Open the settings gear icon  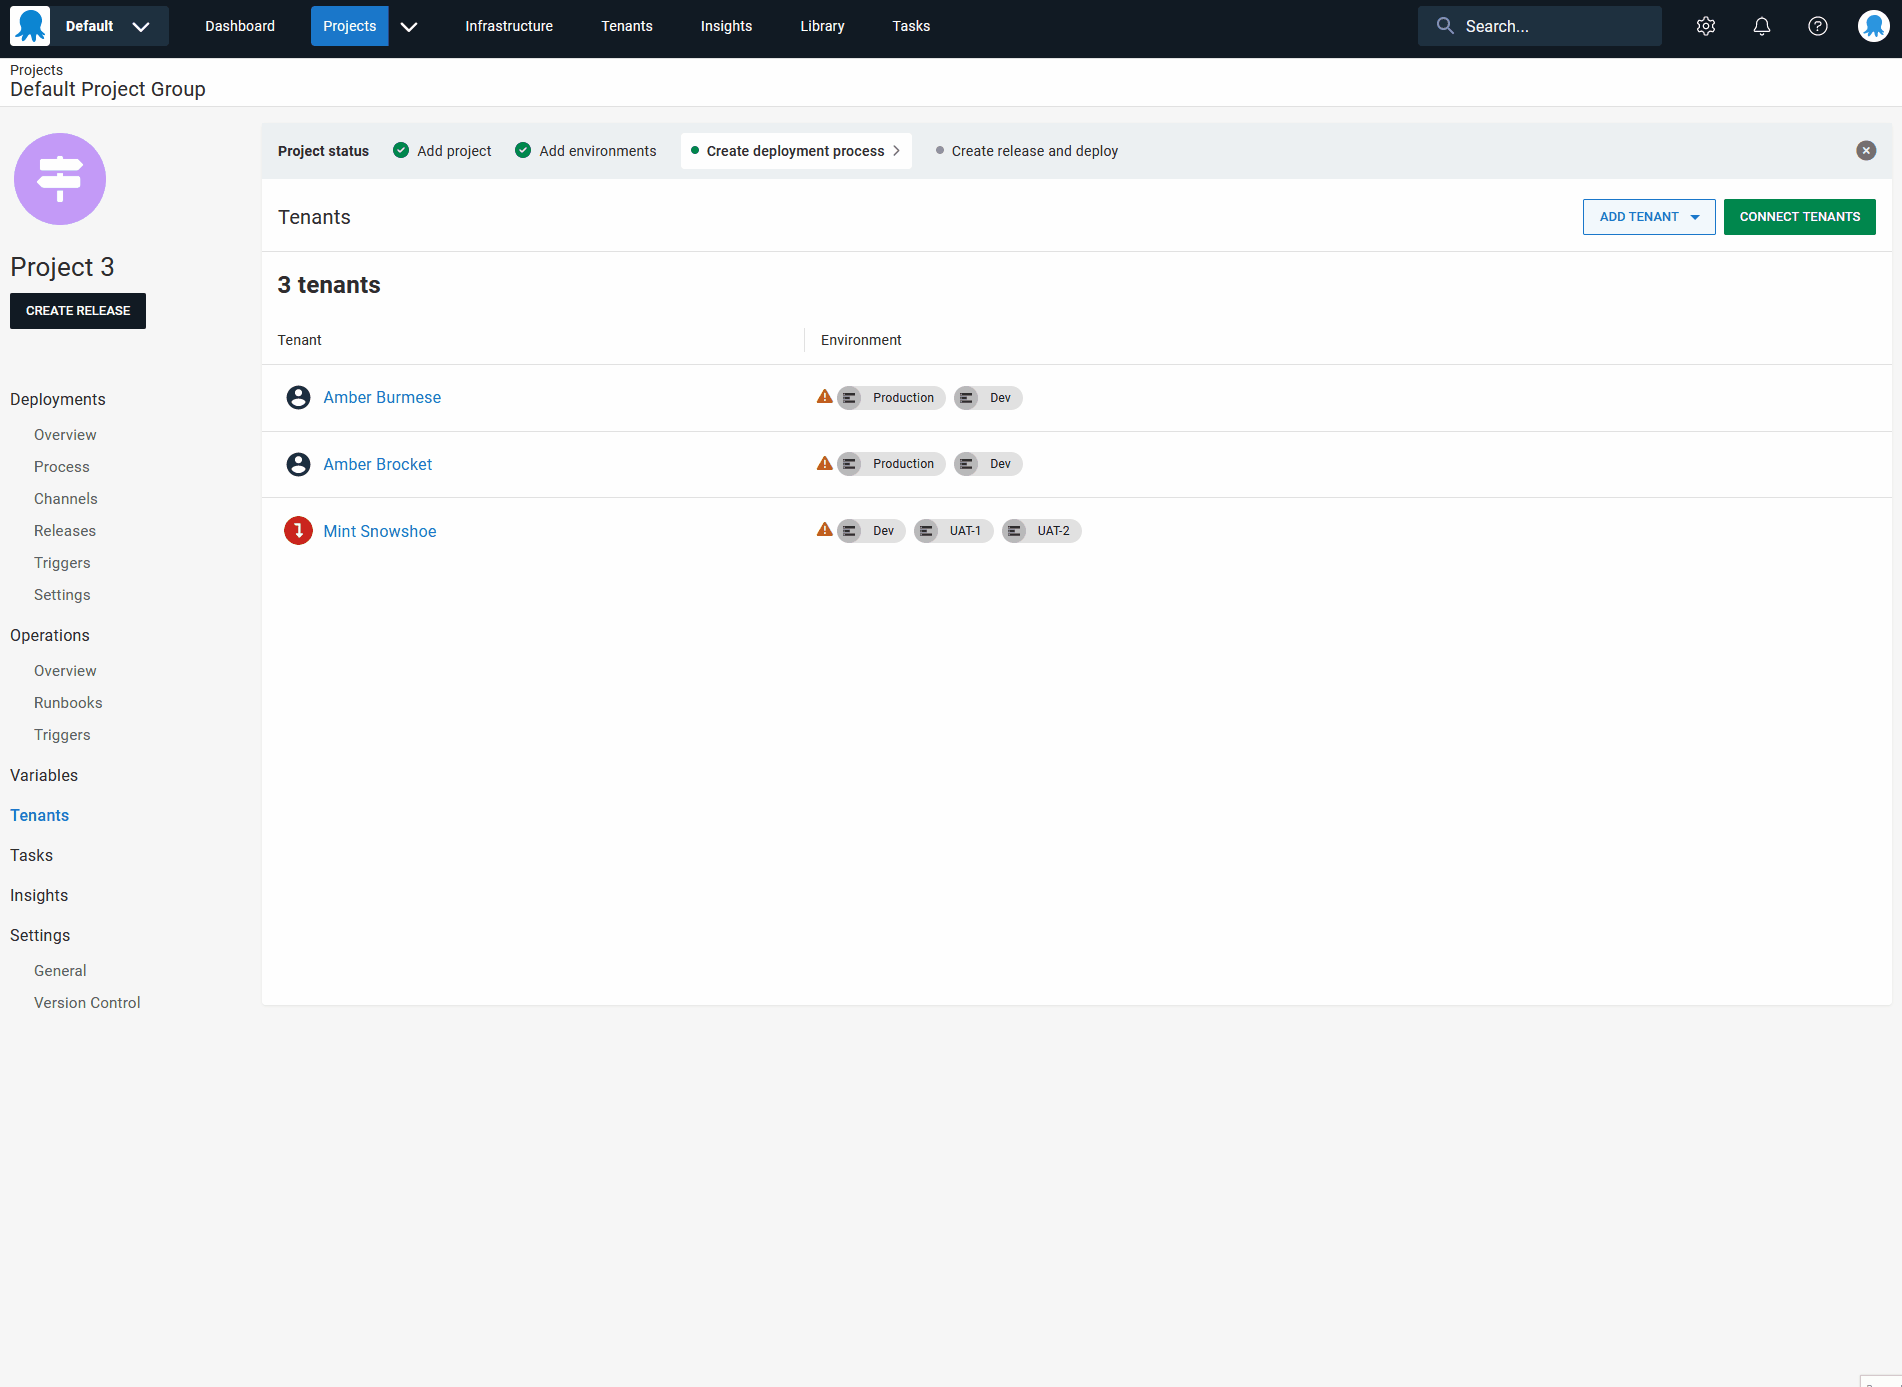pos(1706,26)
